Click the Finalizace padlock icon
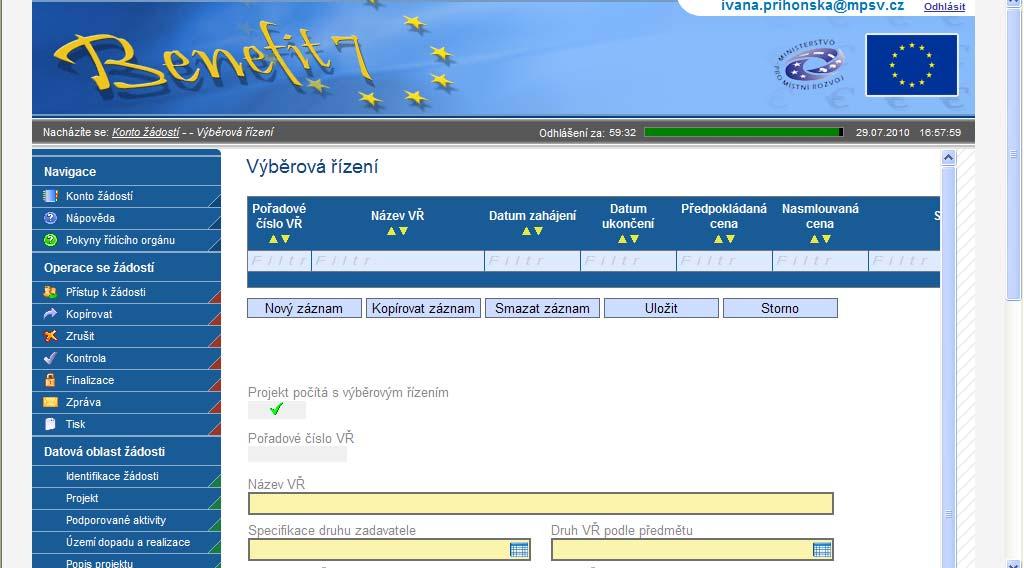This screenshot has height=568, width=1024. click(x=50, y=380)
